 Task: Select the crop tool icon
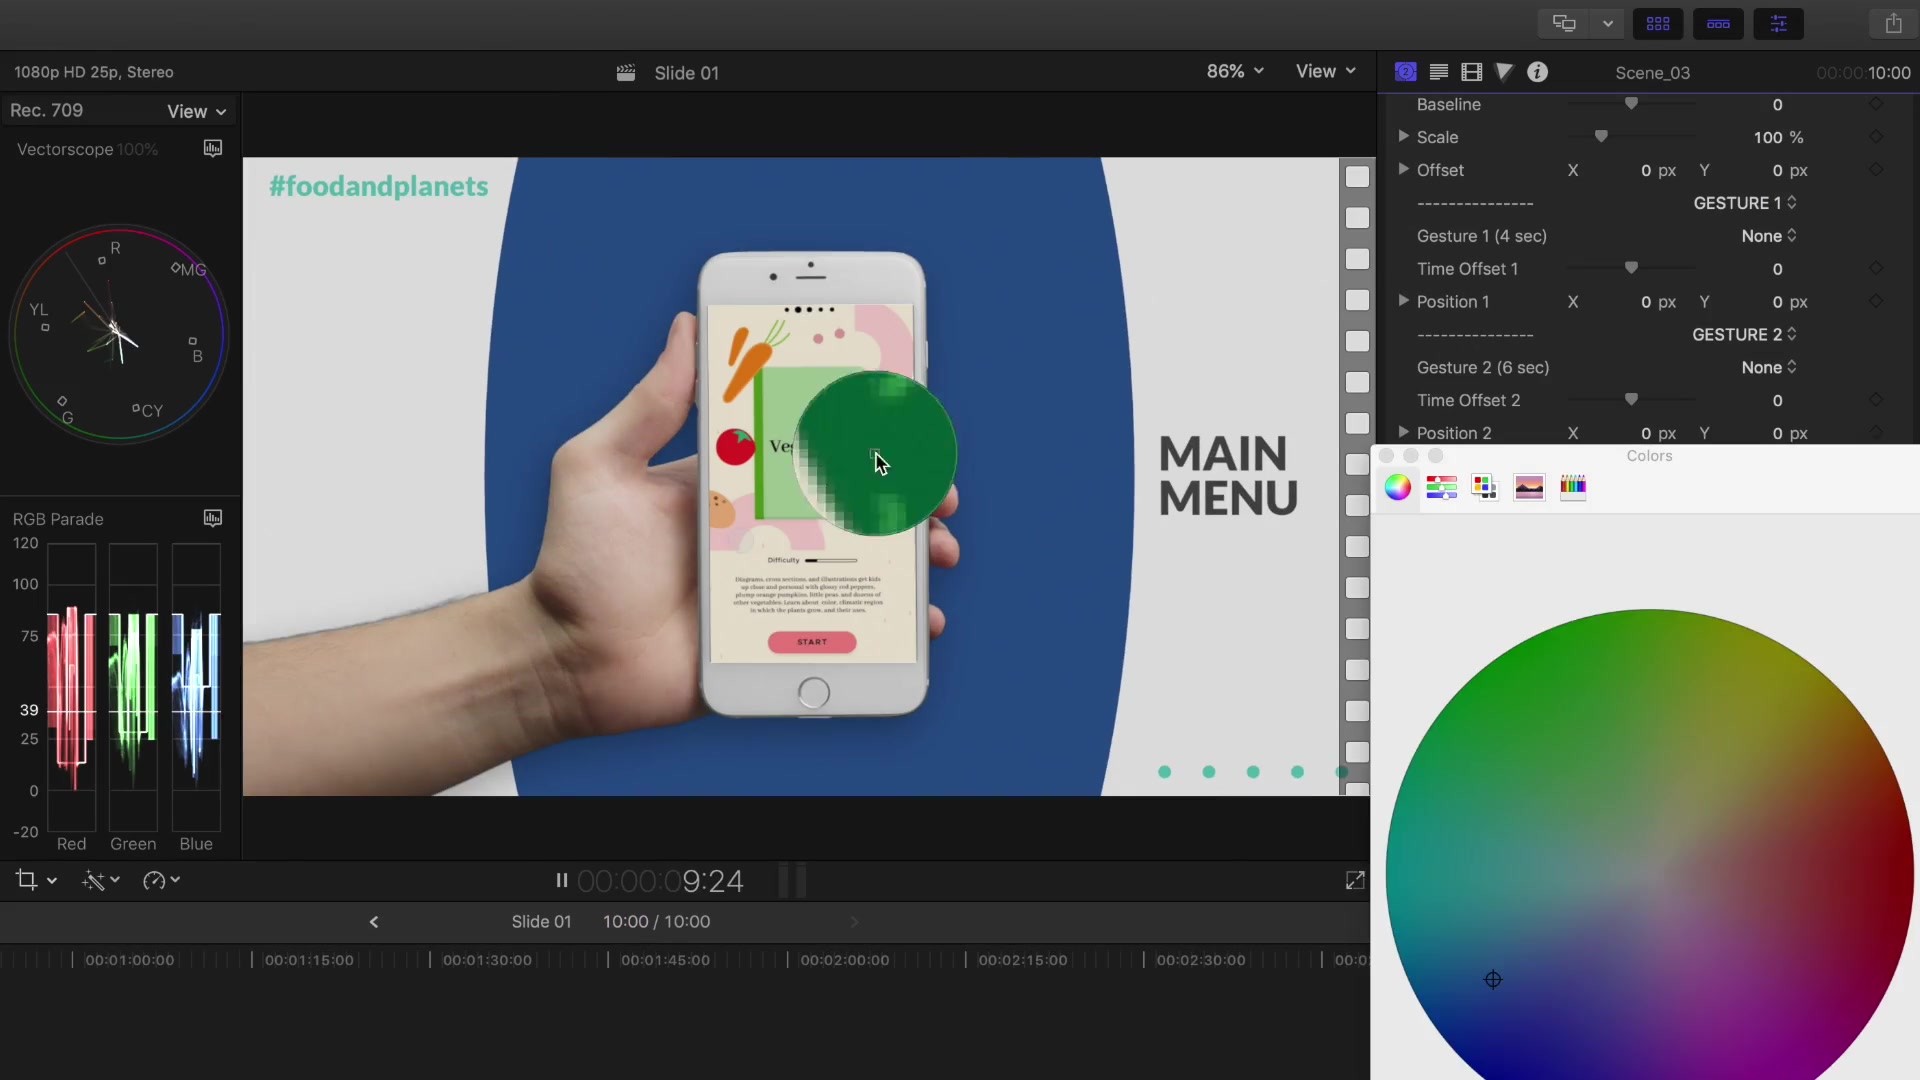(27, 880)
